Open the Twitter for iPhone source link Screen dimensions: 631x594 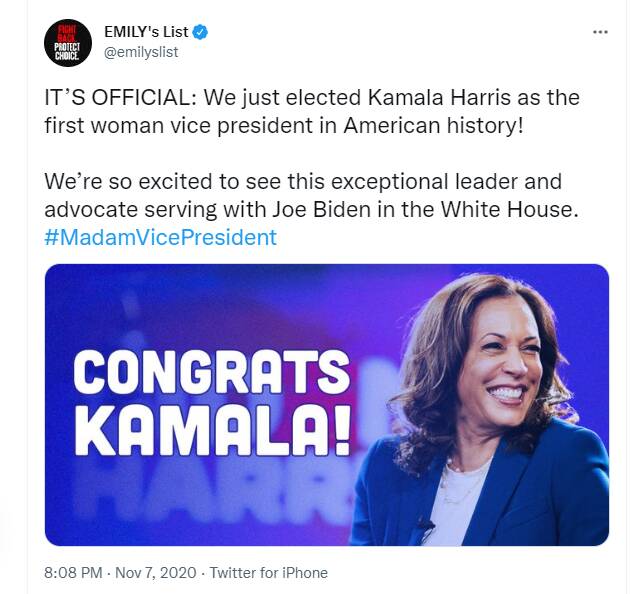[268, 573]
